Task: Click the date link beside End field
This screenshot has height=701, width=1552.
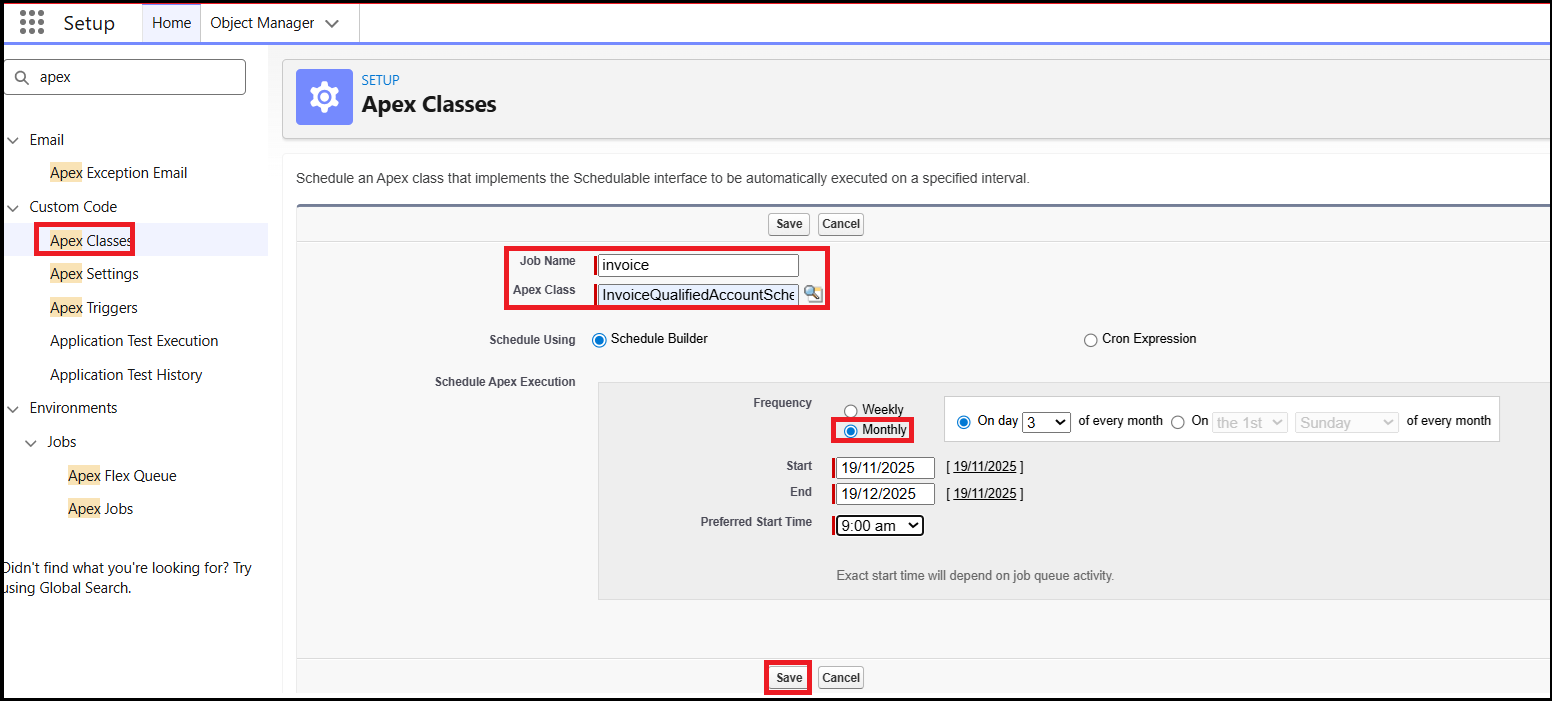Action: point(985,493)
